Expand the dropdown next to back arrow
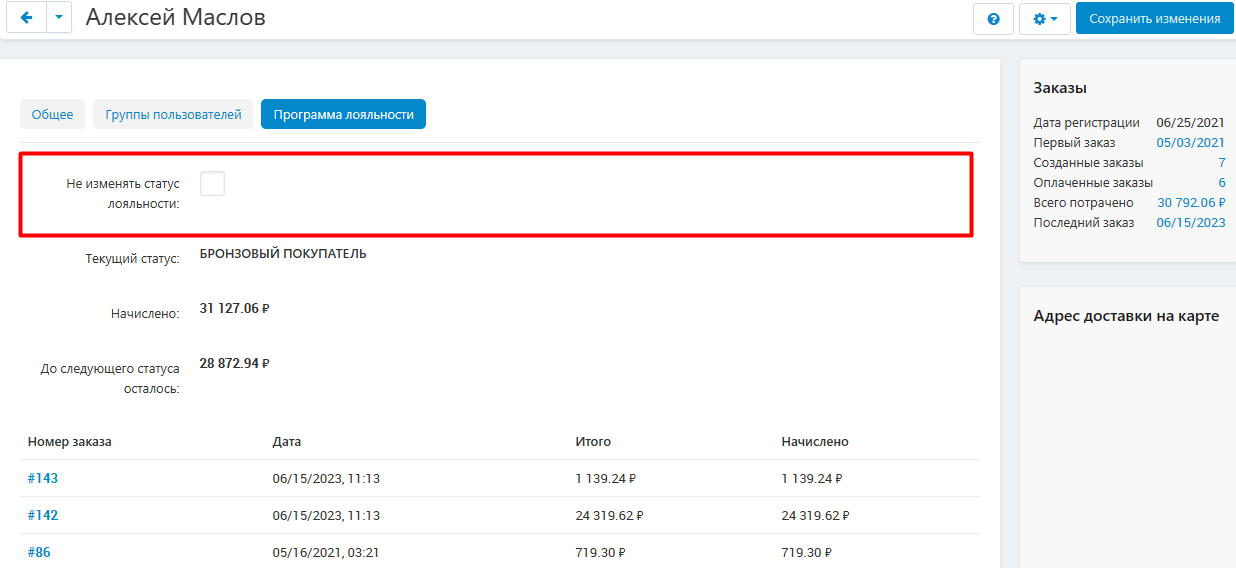This screenshot has height=568, width=1236. click(59, 18)
